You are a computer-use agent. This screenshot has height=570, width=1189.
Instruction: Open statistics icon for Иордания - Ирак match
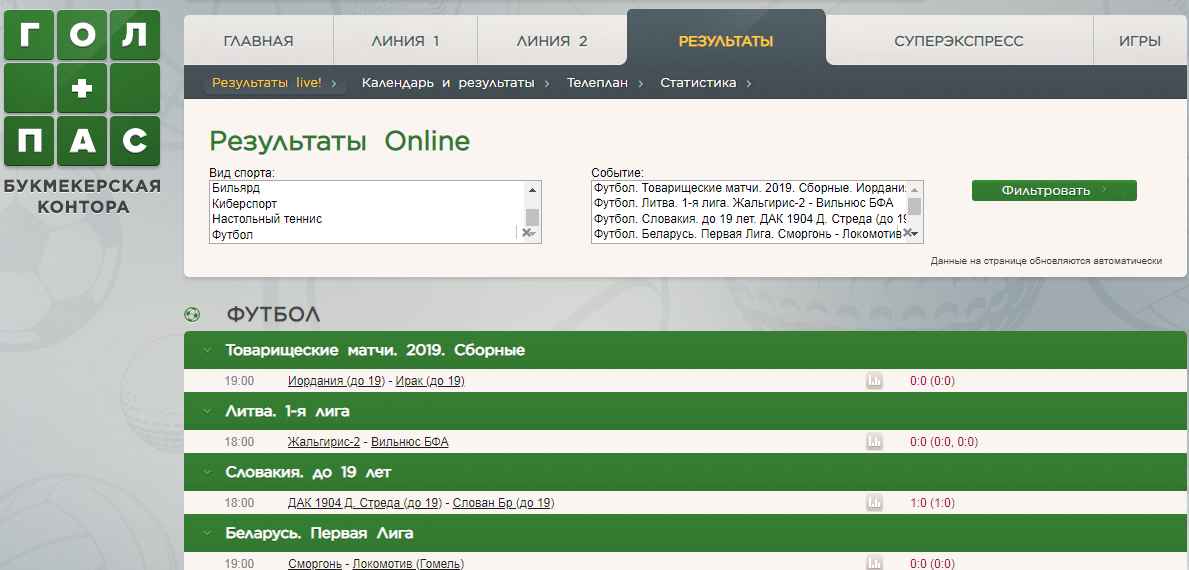tap(874, 381)
